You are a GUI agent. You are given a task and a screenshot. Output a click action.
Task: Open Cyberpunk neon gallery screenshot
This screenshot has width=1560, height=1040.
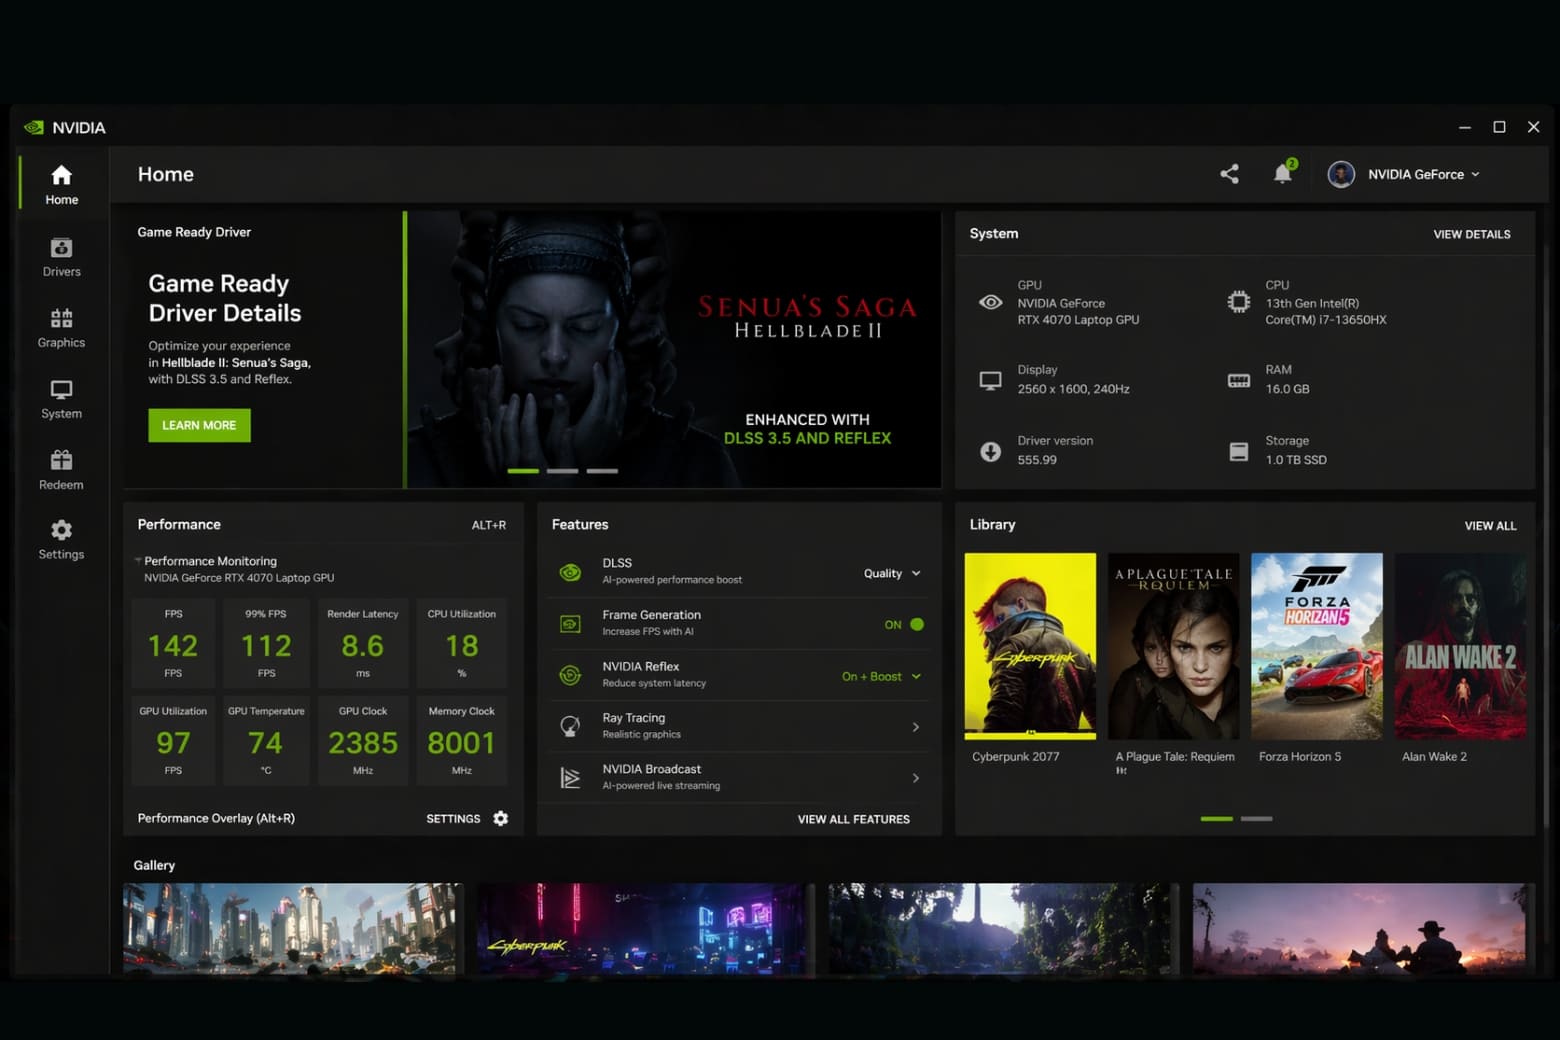(645, 928)
